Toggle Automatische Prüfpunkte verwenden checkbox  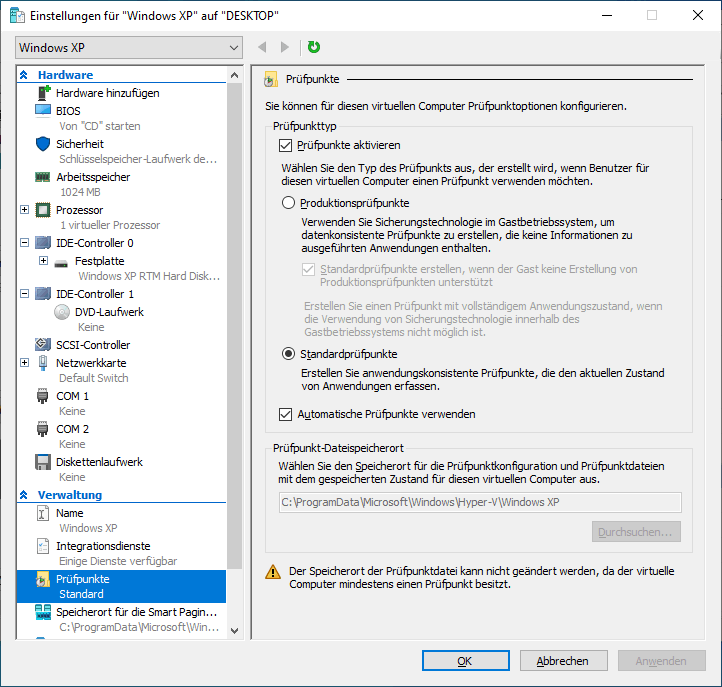[285, 414]
